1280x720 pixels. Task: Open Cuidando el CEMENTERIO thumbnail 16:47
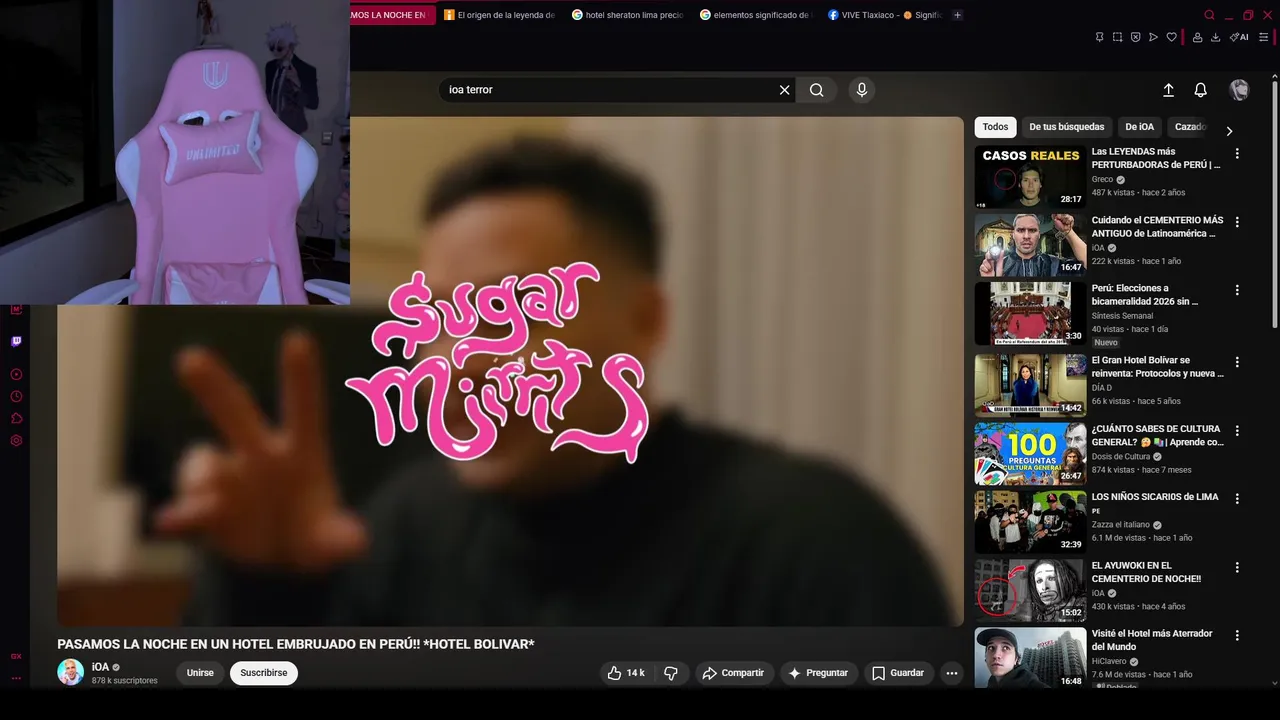pyautogui.click(x=1030, y=245)
